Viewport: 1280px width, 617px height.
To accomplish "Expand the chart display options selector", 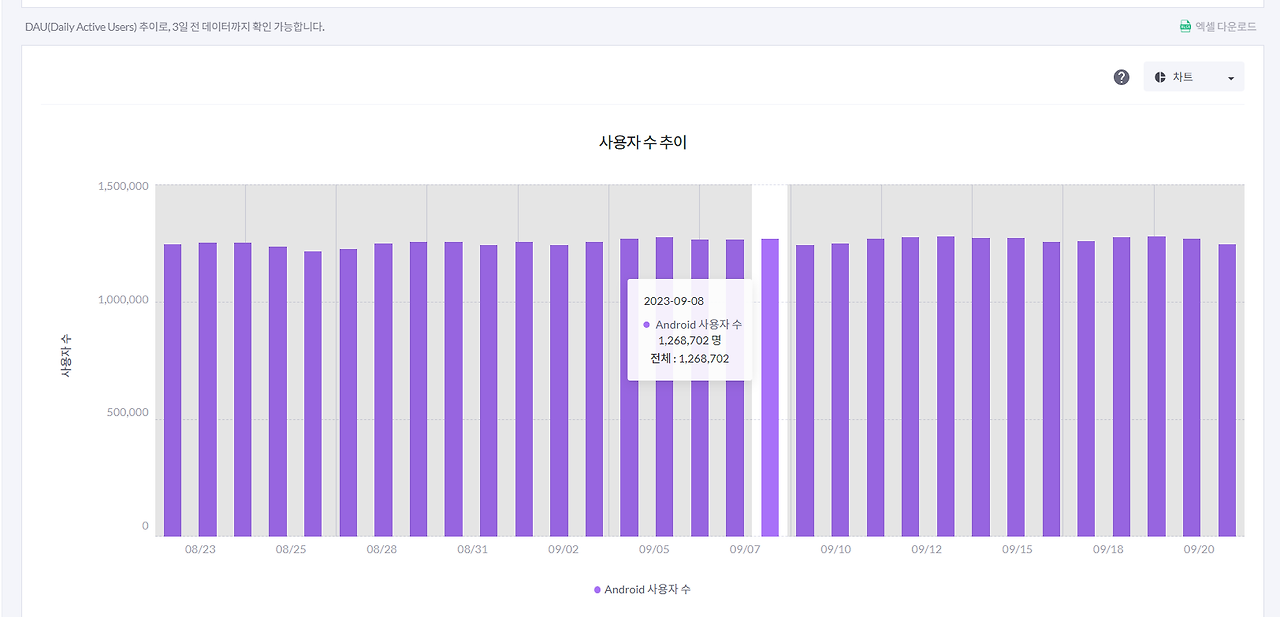I will pos(1194,76).
